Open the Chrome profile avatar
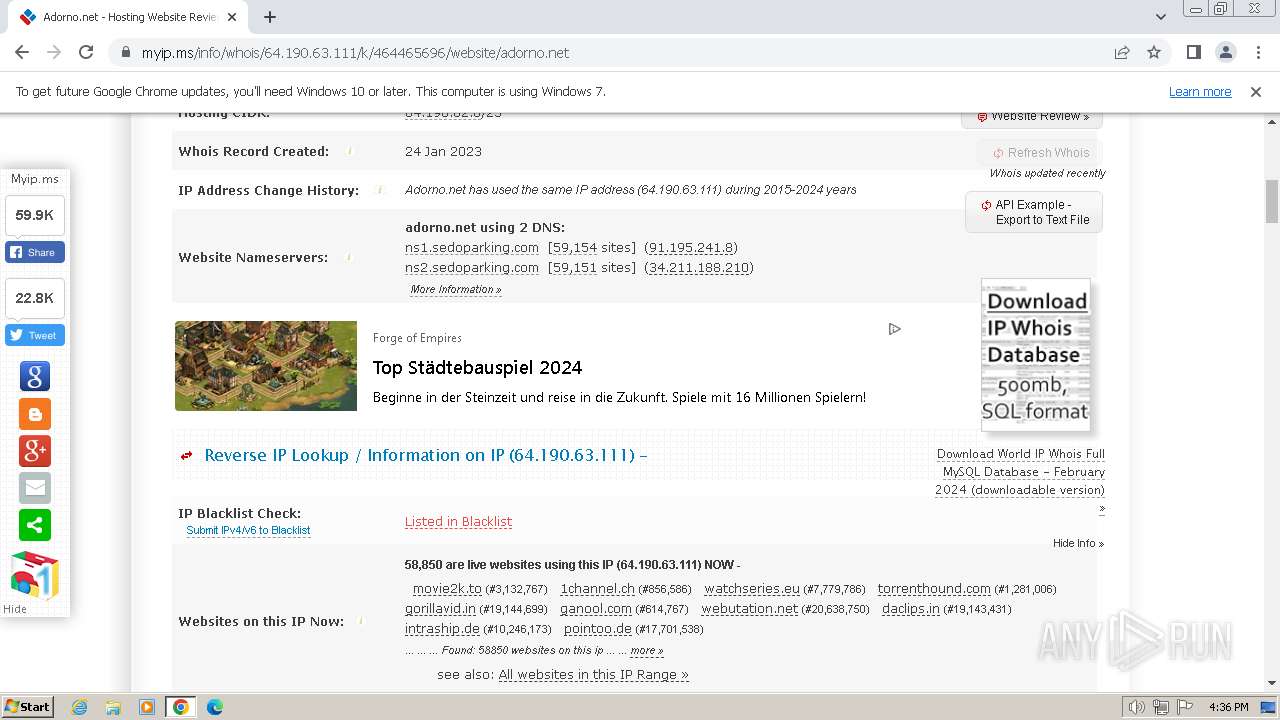This screenshot has height=720, width=1280. click(1225, 52)
